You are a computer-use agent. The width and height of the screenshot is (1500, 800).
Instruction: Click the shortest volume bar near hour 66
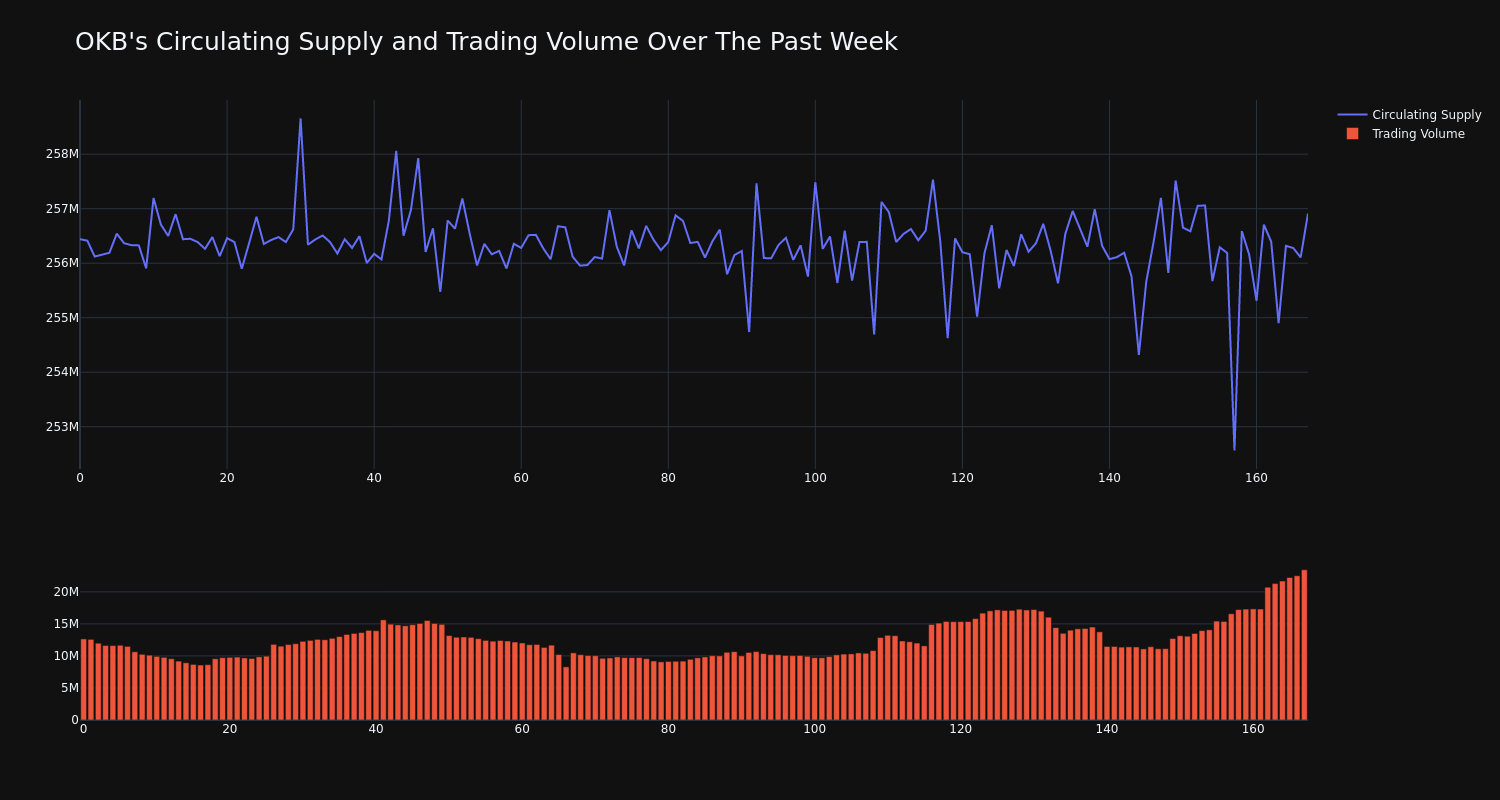tap(566, 693)
